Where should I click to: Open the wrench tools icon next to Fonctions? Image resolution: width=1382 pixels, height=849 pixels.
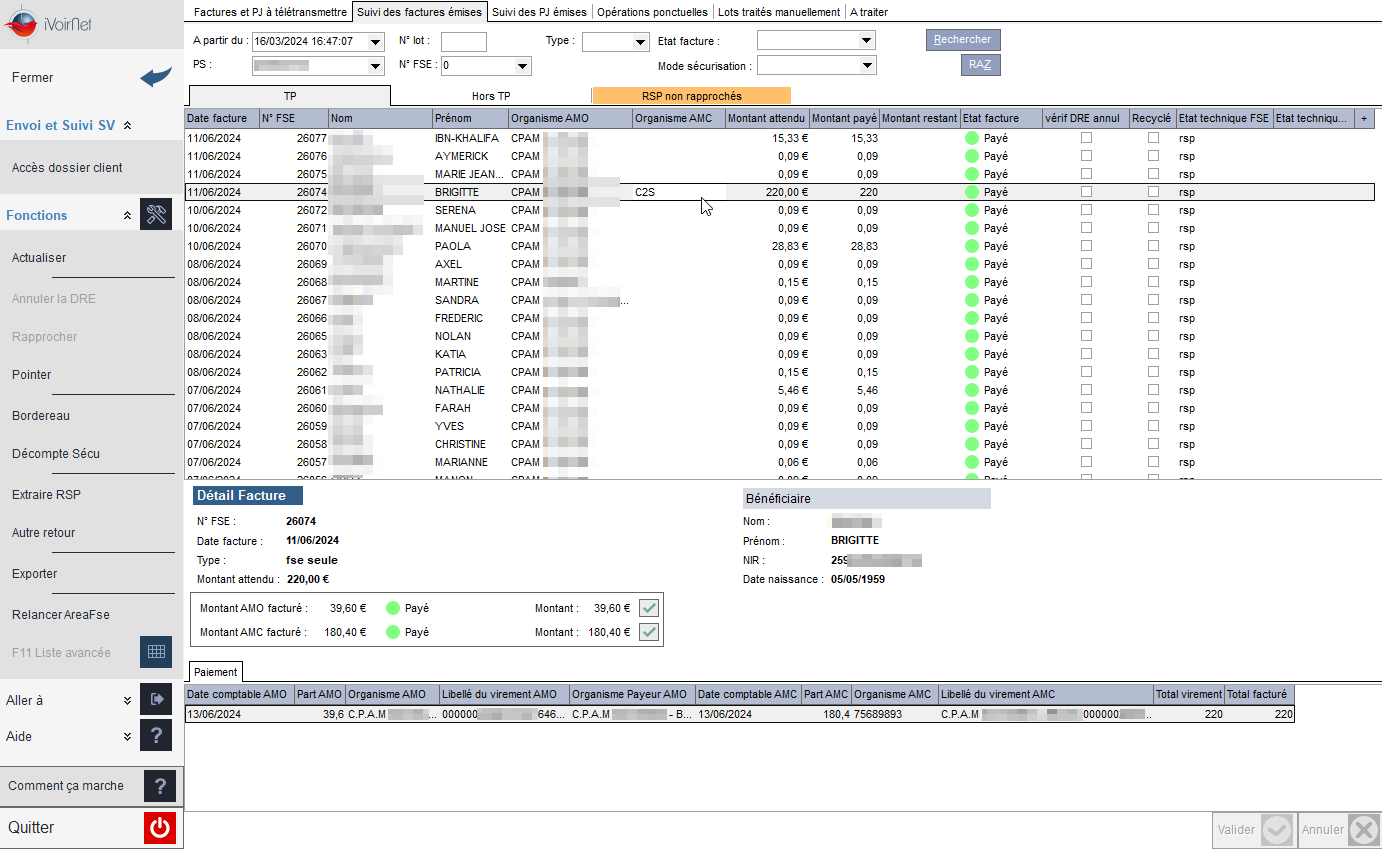(156, 215)
